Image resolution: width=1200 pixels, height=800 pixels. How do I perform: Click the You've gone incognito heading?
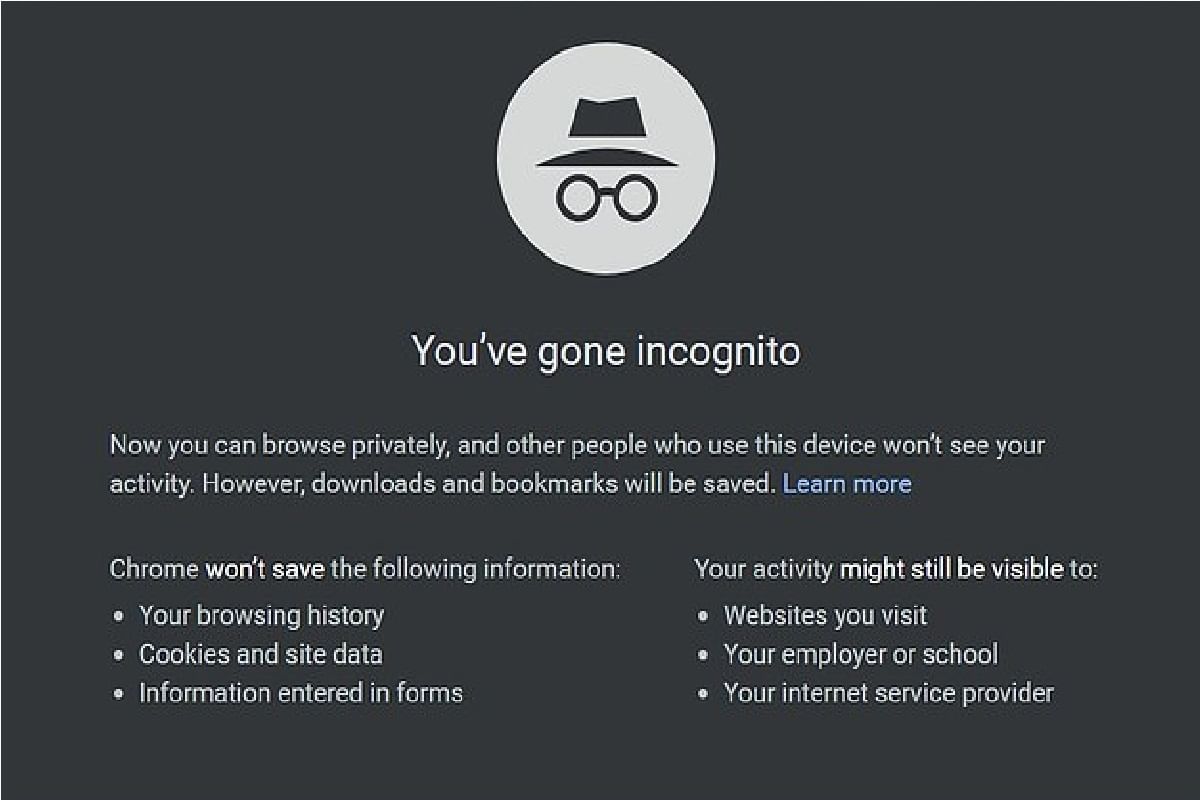coord(604,352)
